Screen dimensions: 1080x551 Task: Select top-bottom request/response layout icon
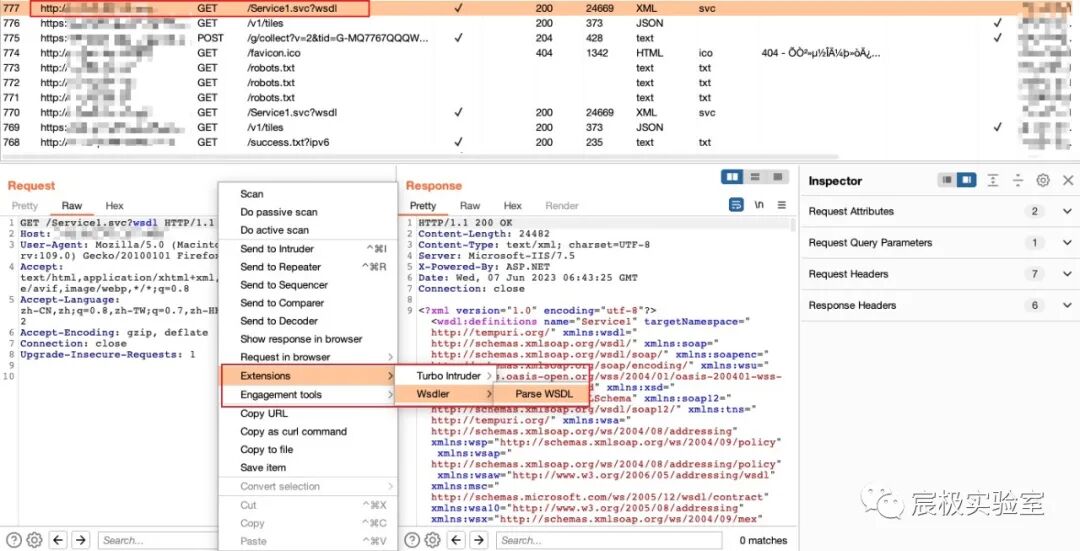click(x=755, y=177)
